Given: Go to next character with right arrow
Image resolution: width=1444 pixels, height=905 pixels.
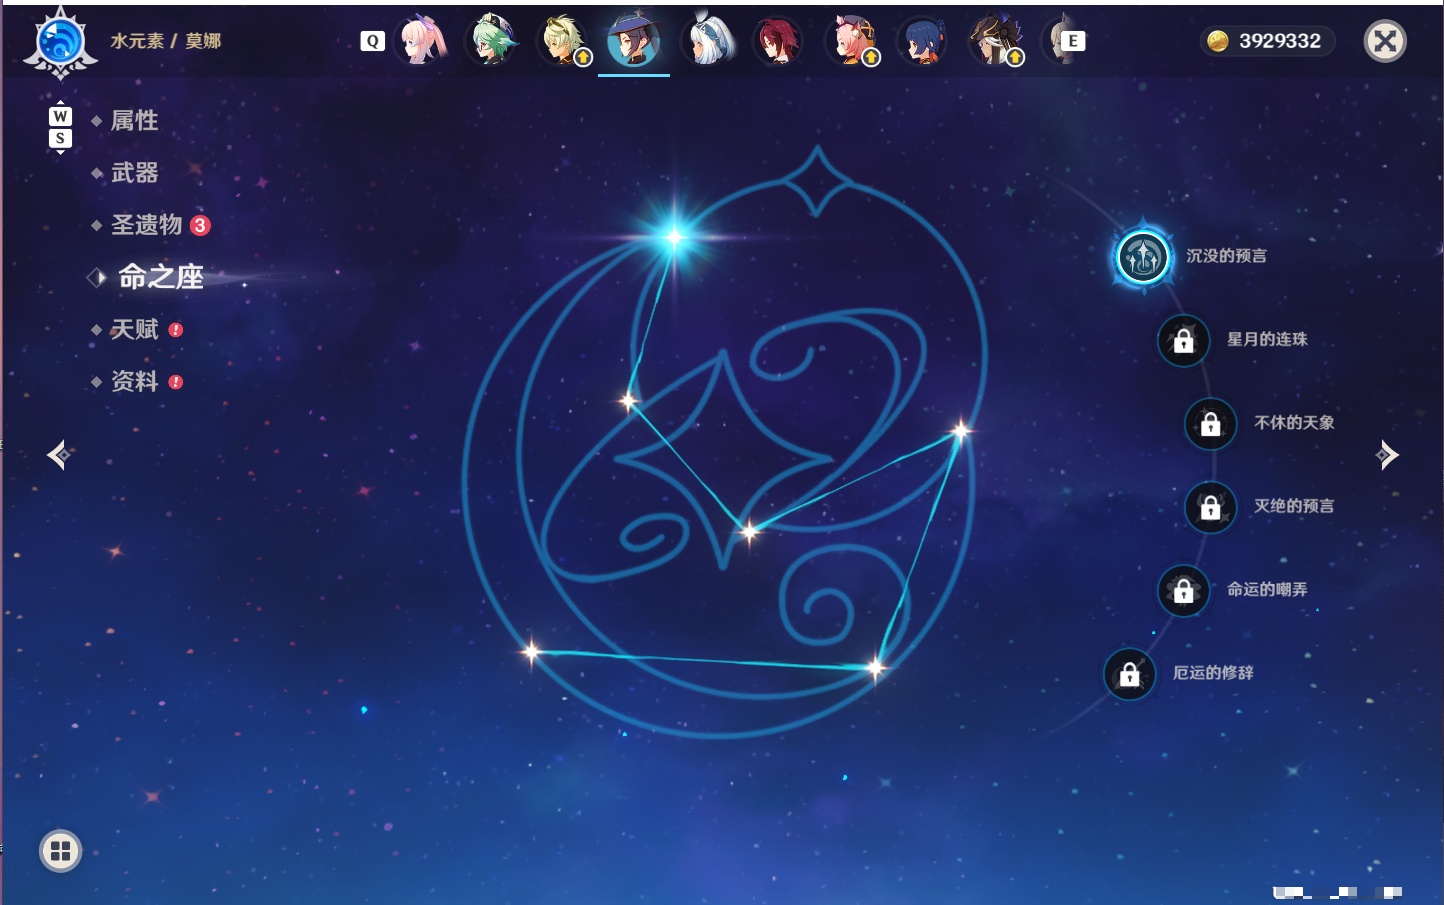Looking at the screenshot, I should pyautogui.click(x=1387, y=455).
